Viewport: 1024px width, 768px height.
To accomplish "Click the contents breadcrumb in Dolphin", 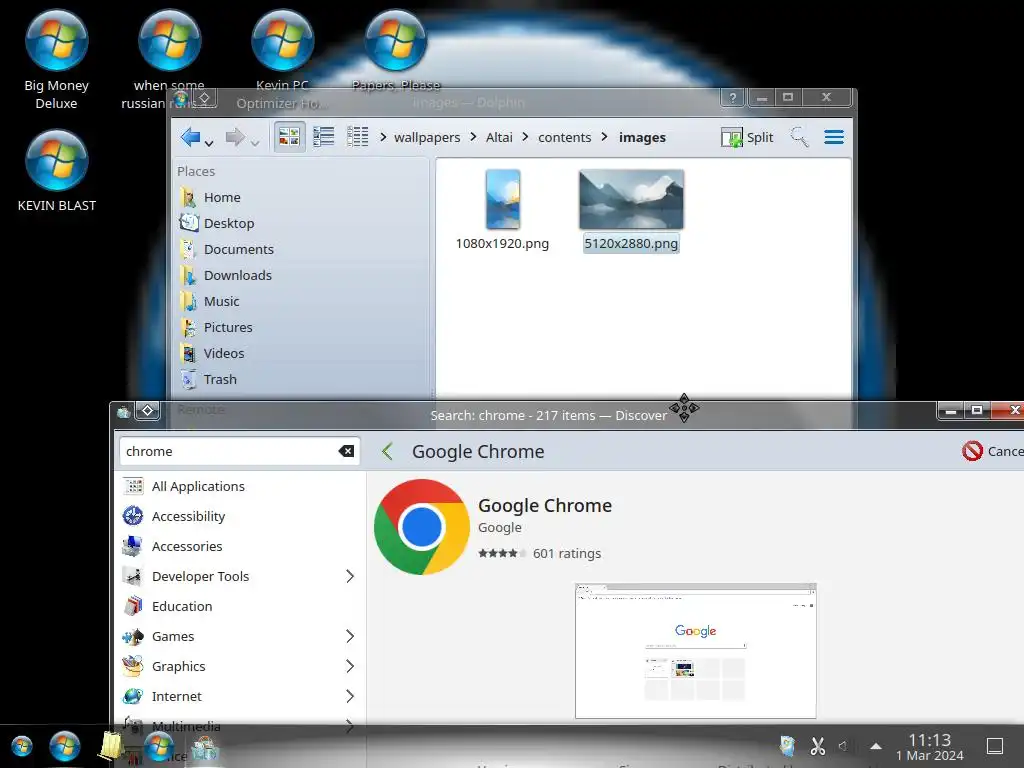I will (x=564, y=137).
